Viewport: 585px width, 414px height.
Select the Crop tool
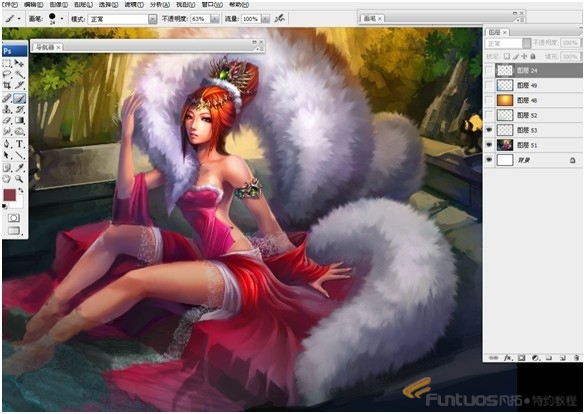pyautogui.click(x=7, y=85)
